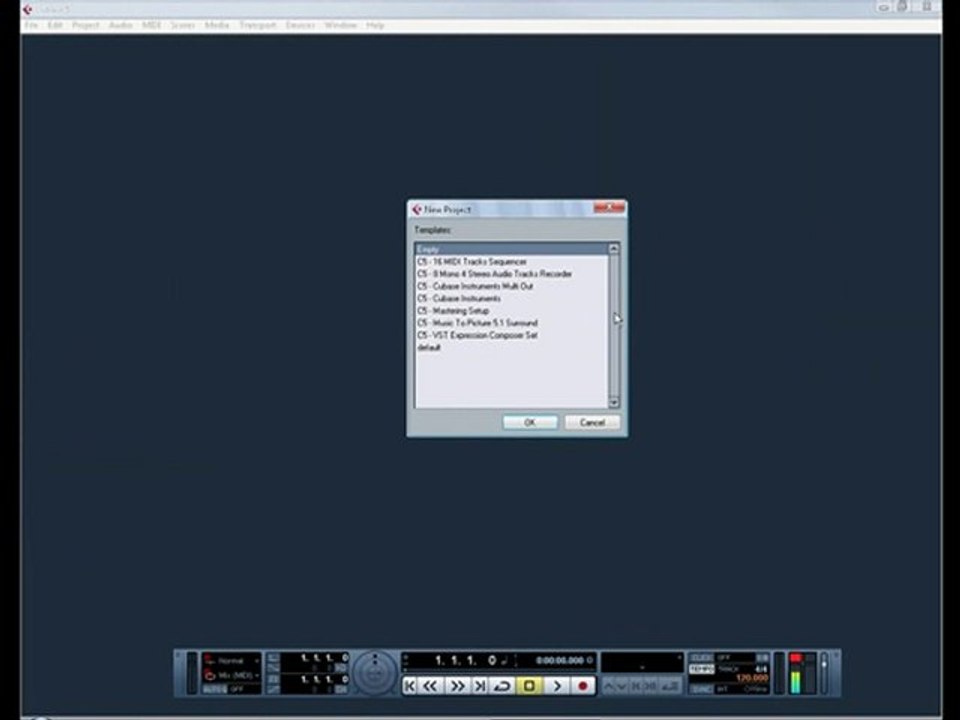This screenshot has width=960, height=720.
Task: Go to next marker / project end
Action: tap(480, 686)
